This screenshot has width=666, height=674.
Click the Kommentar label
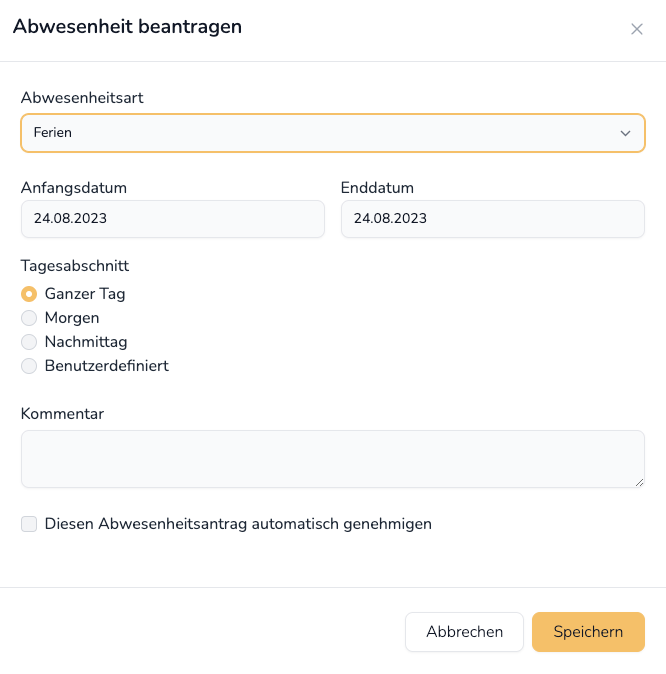(62, 414)
